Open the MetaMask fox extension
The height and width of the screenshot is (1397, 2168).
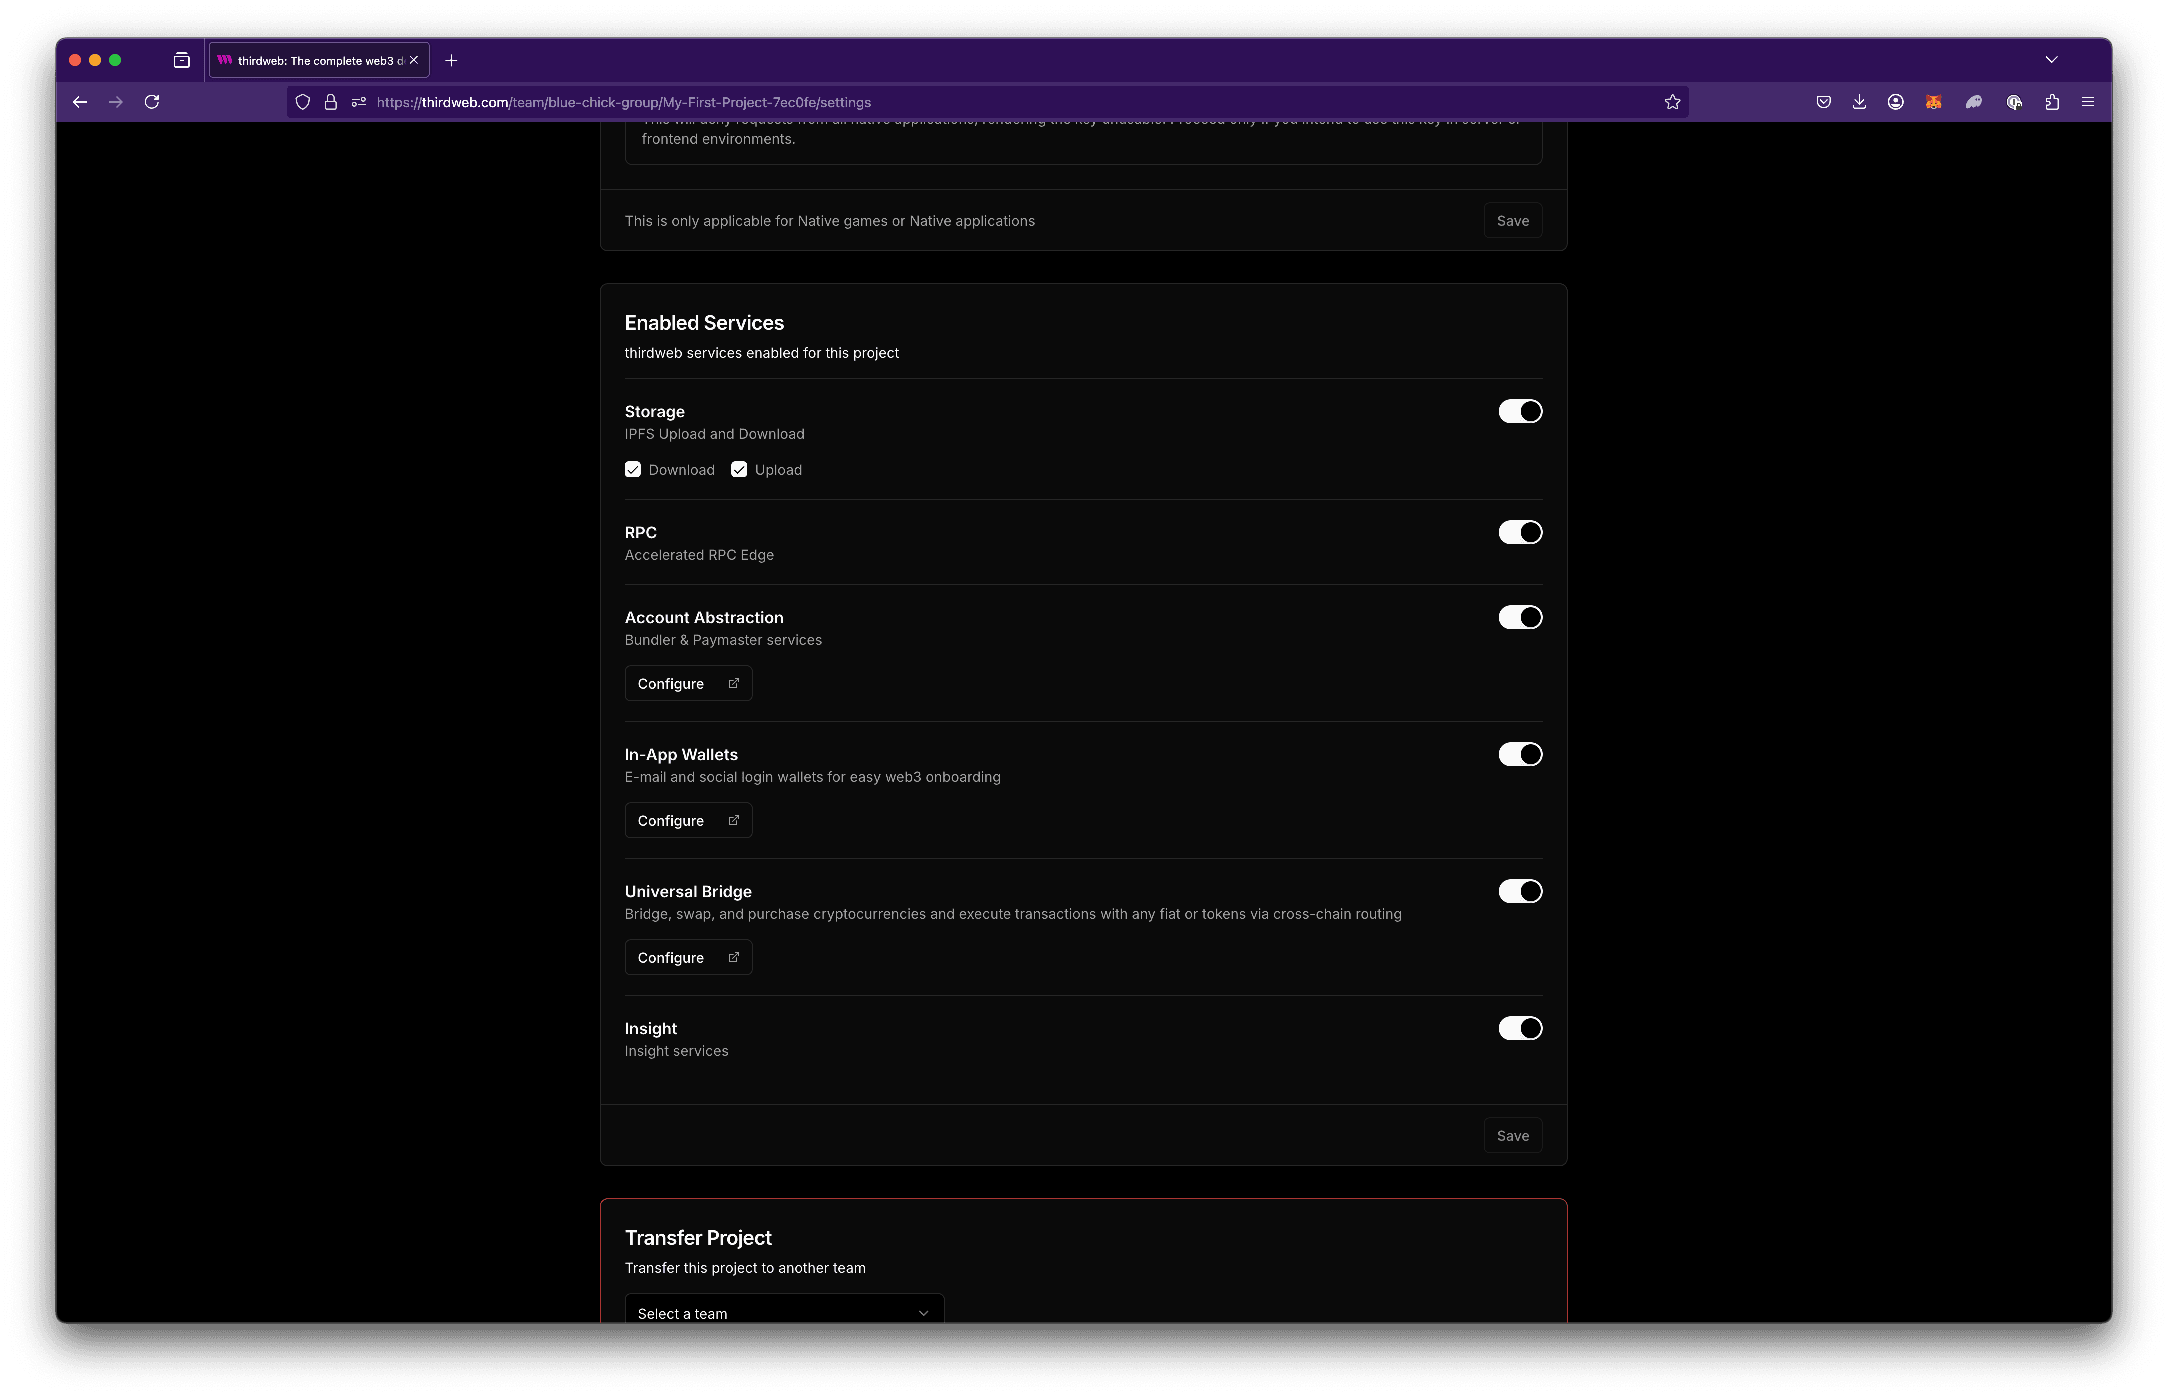(x=1933, y=102)
